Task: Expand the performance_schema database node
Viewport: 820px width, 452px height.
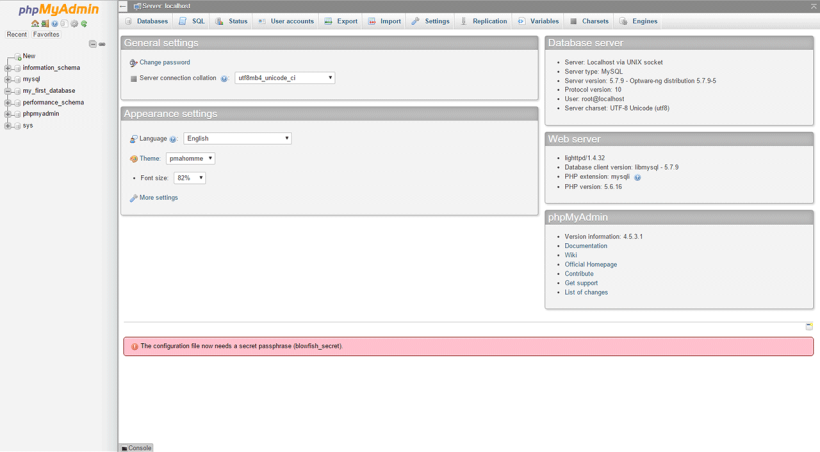Action: (x=8, y=103)
